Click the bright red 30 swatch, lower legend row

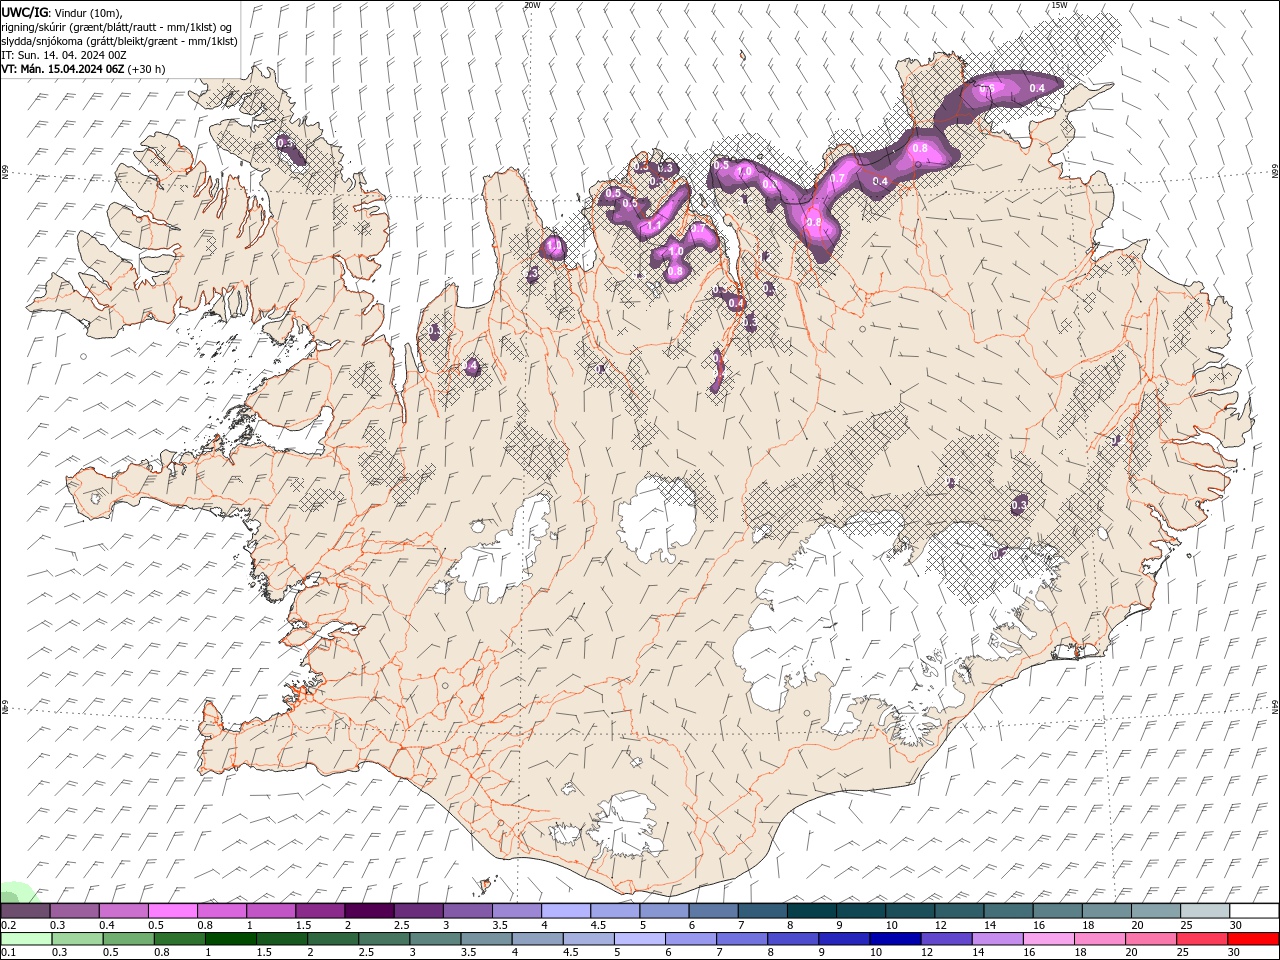click(x=1253, y=939)
